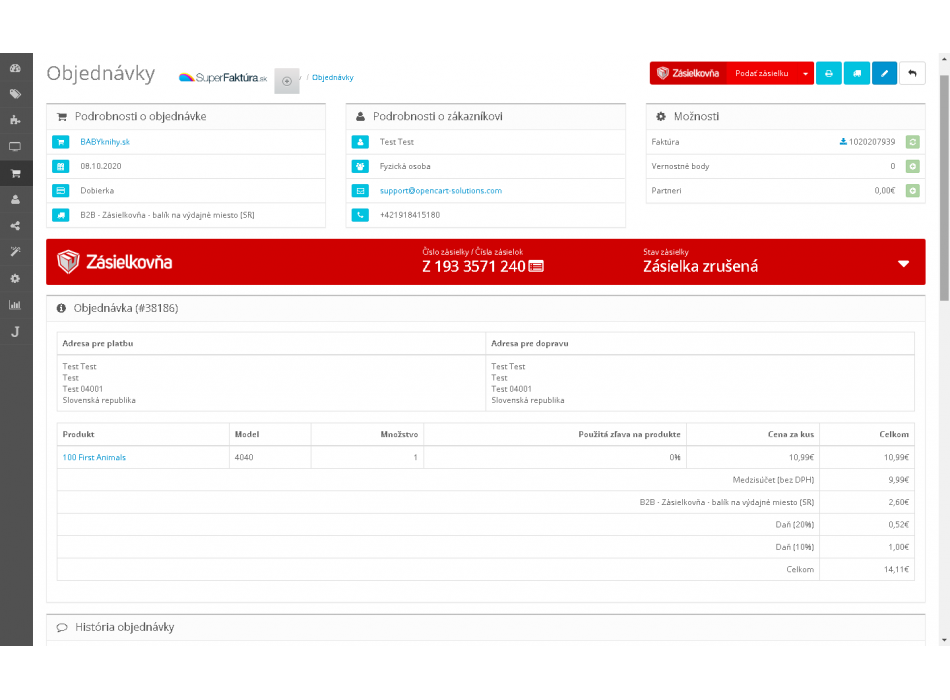This screenshot has width=950, height=700.
Task: Click the scrollbar down arrow
Action: 944,640
